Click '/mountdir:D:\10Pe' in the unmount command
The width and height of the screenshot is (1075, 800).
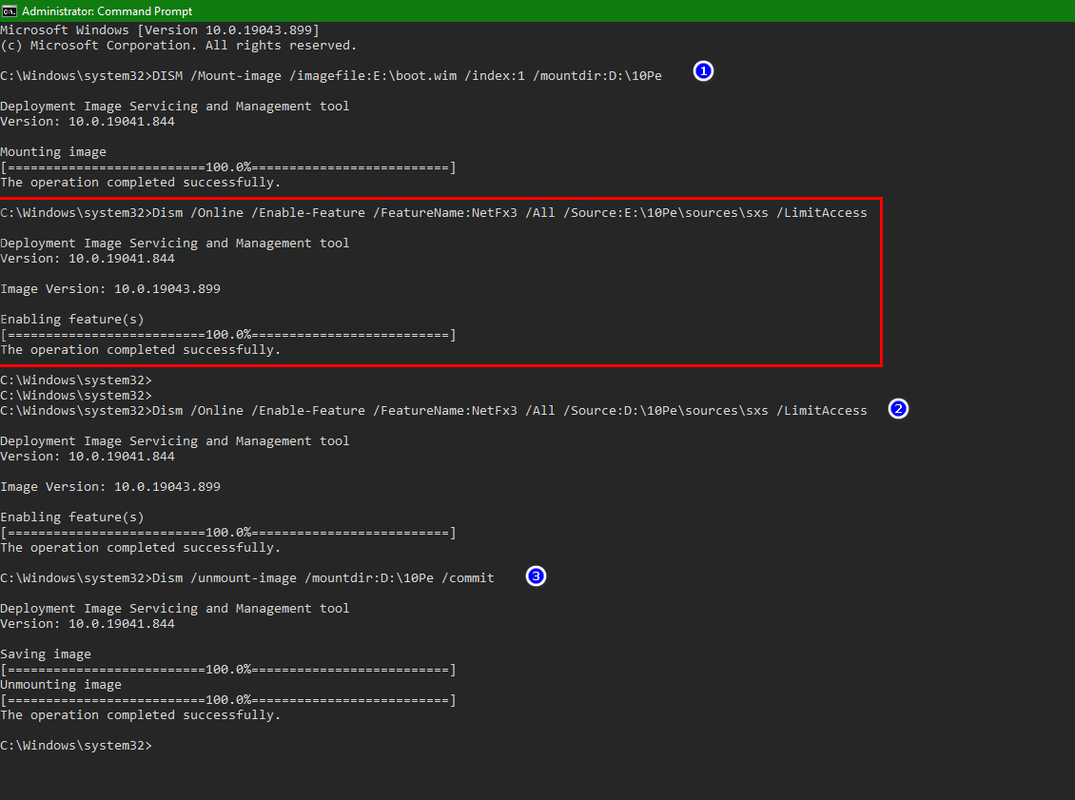369,578
